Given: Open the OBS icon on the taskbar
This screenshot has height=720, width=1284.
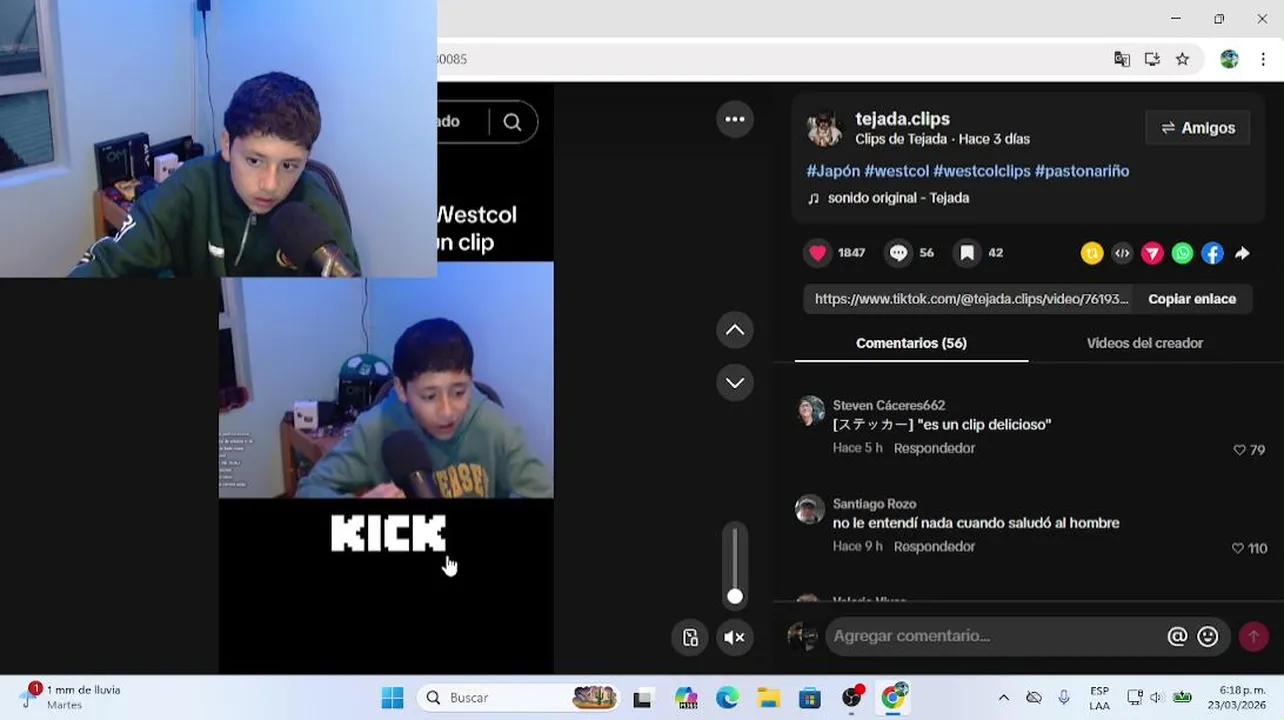Looking at the screenshot, I should coord(852,698).
